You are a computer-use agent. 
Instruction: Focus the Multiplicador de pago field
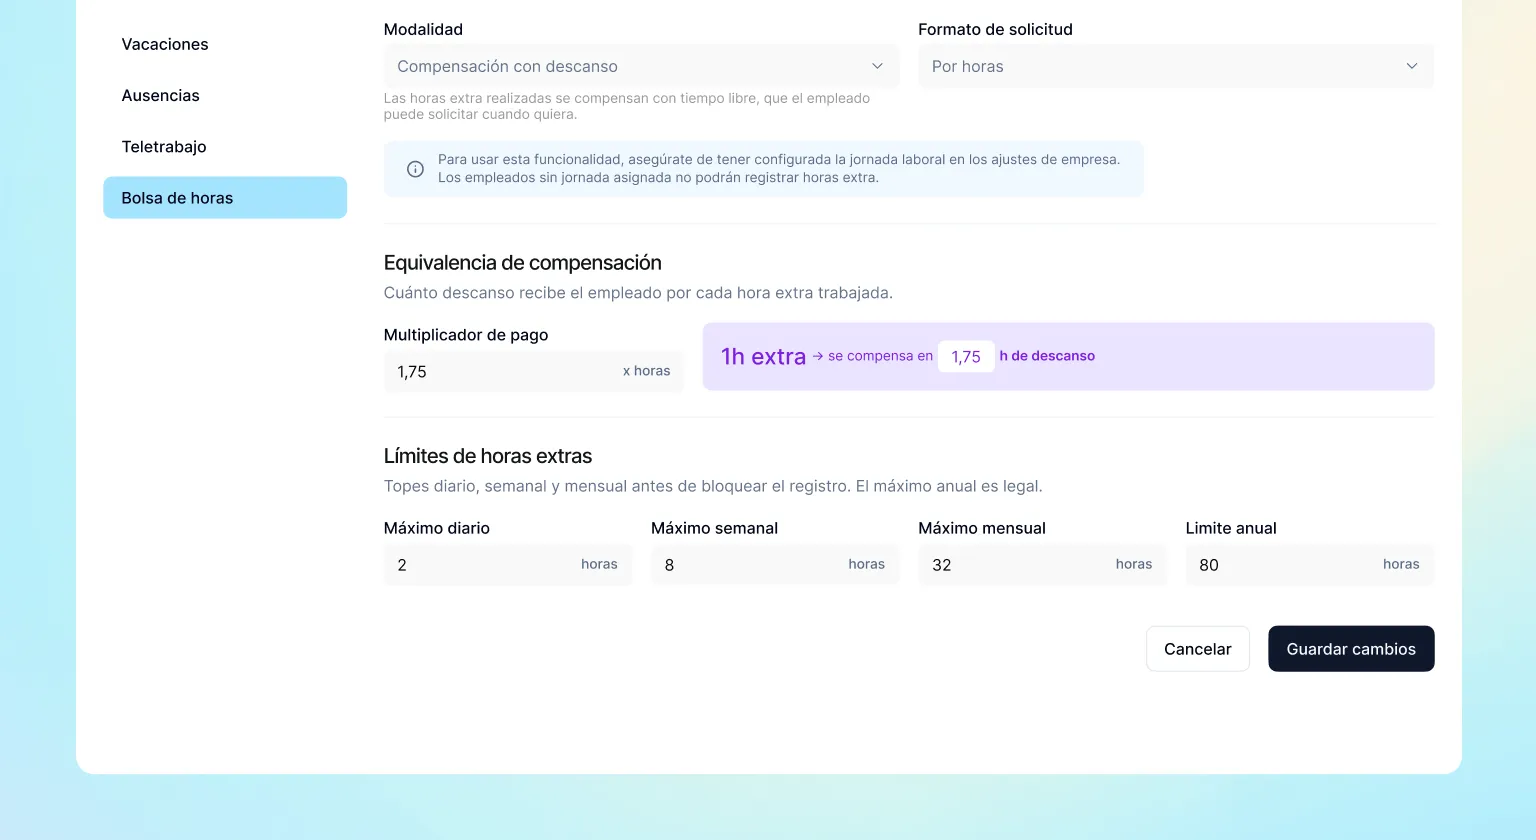(x=533, y=371)
